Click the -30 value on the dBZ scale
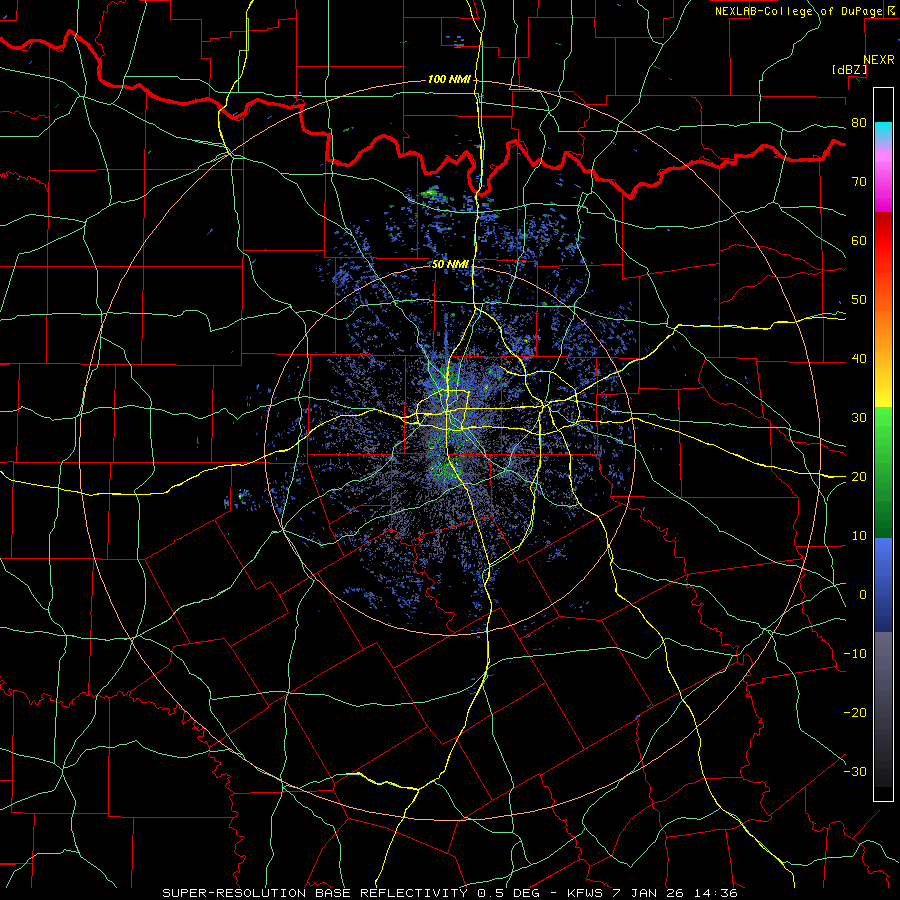900x900 pixels. tap(855, 771)
